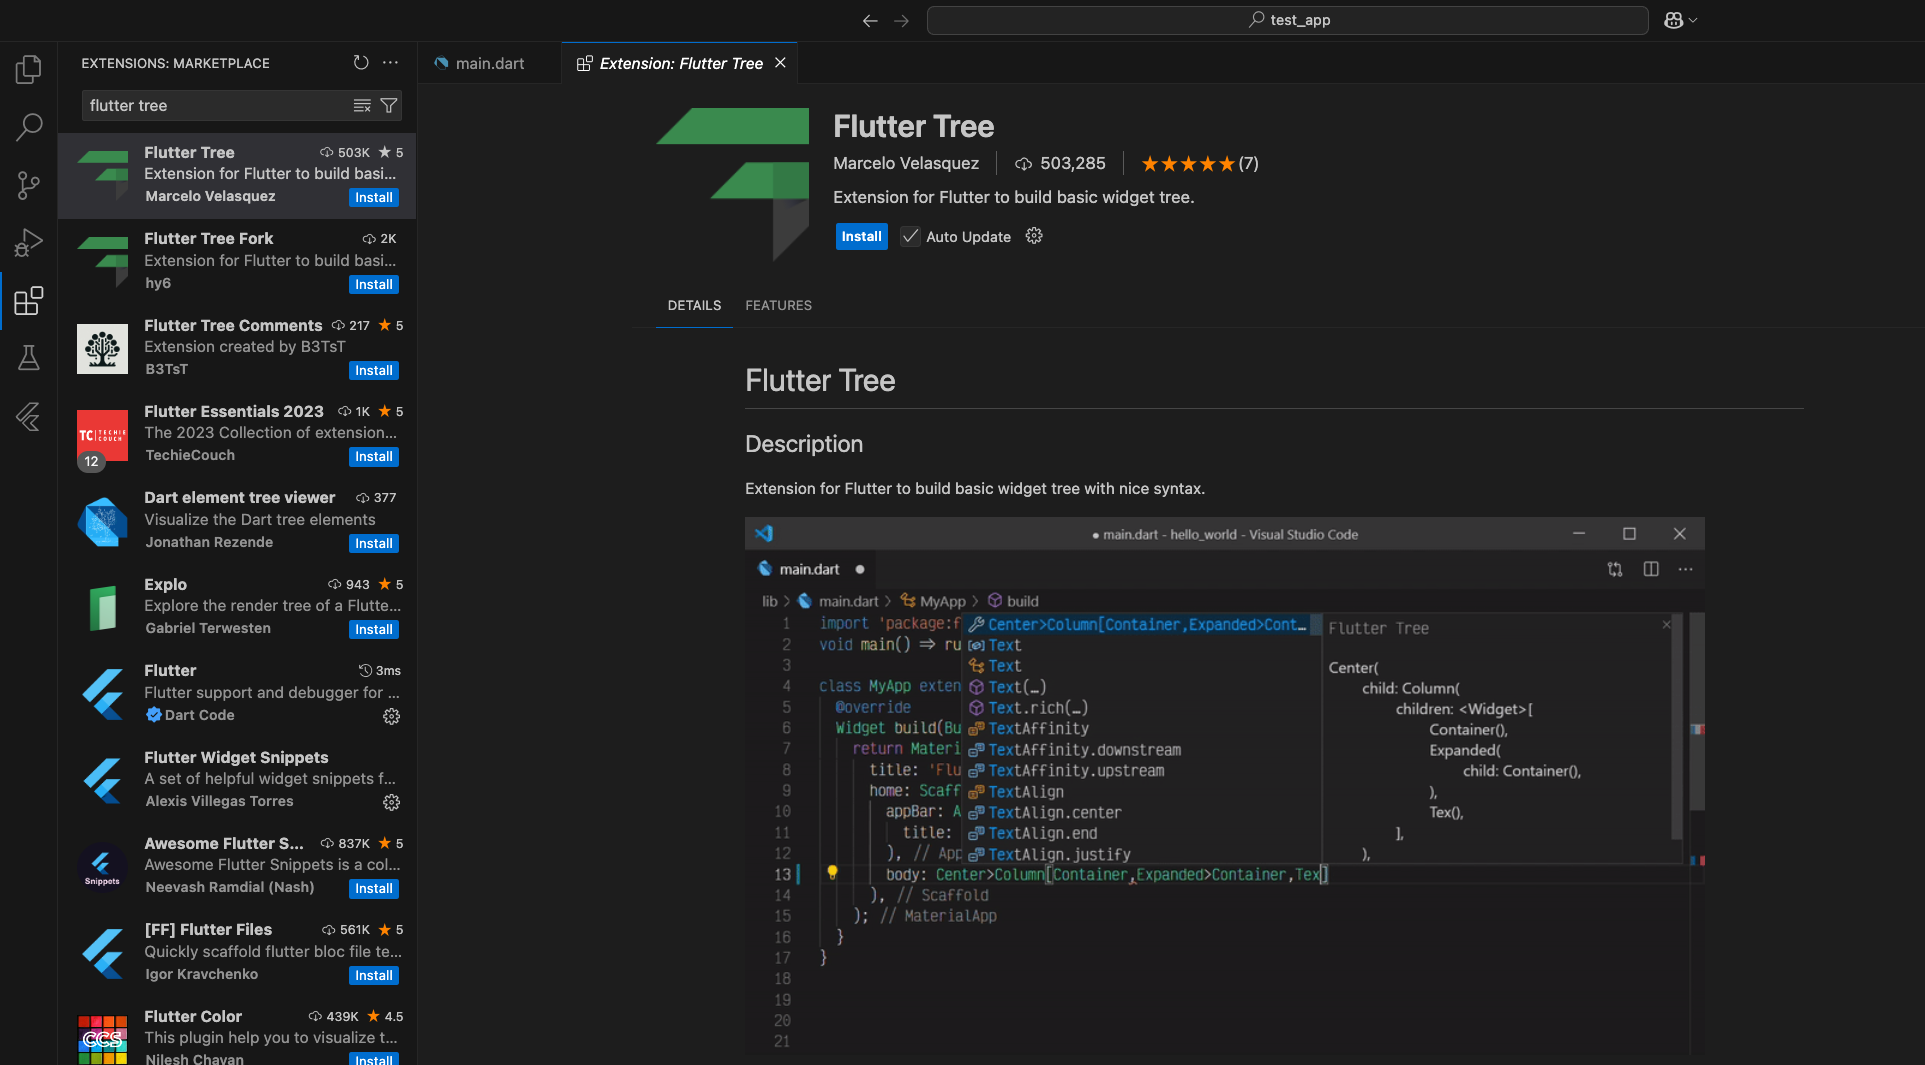Go back using navigation arrow

[870, 20]
